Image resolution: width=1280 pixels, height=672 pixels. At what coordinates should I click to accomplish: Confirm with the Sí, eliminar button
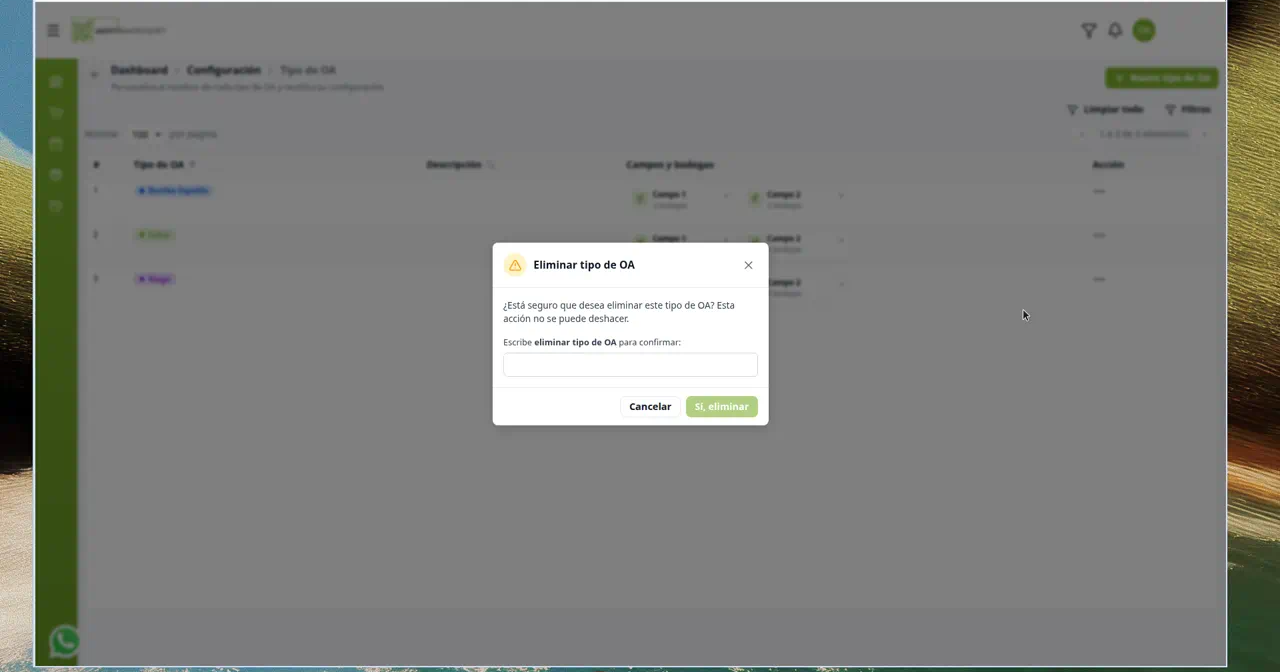[722, 407]
